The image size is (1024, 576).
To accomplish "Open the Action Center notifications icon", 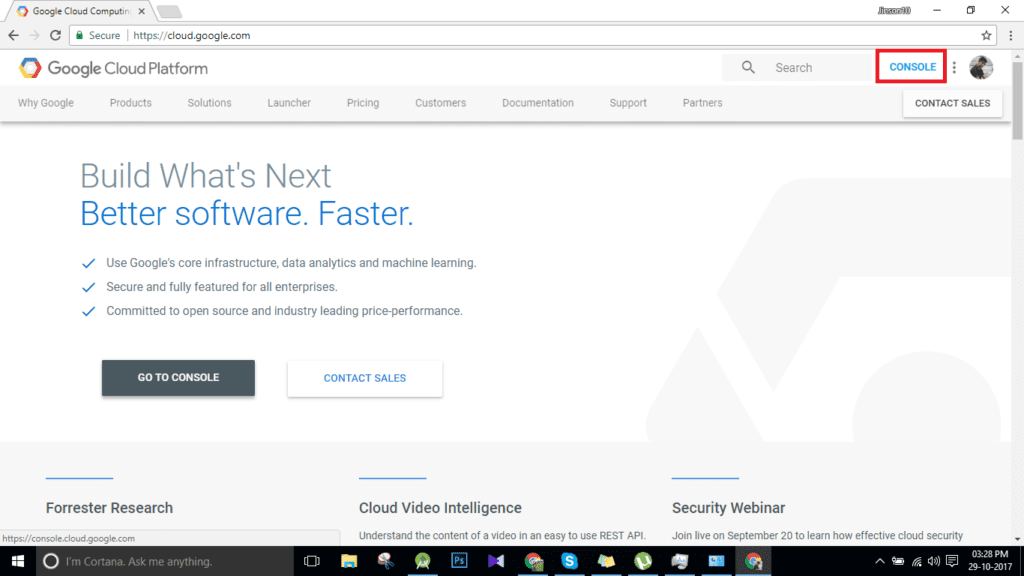I will coord(952,562).
